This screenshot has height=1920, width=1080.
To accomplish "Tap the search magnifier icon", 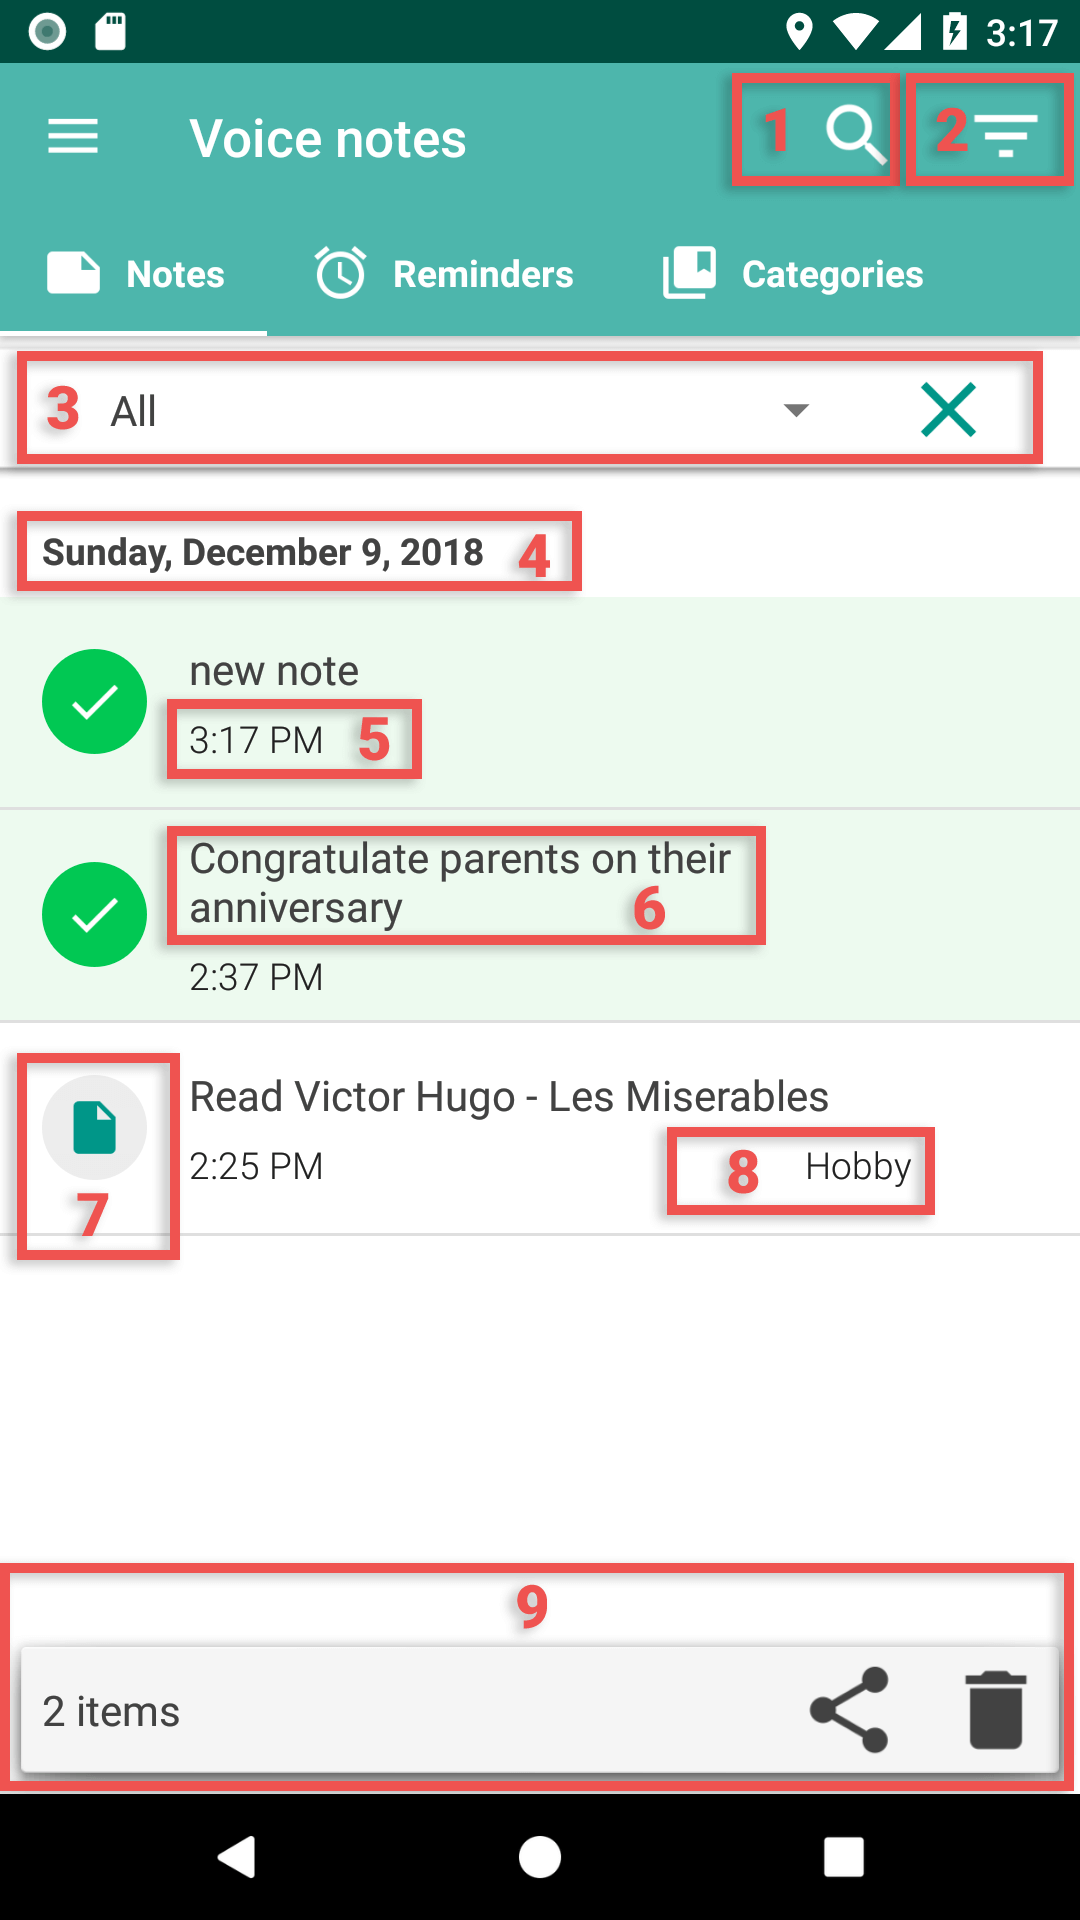I will tap(855, 134).
